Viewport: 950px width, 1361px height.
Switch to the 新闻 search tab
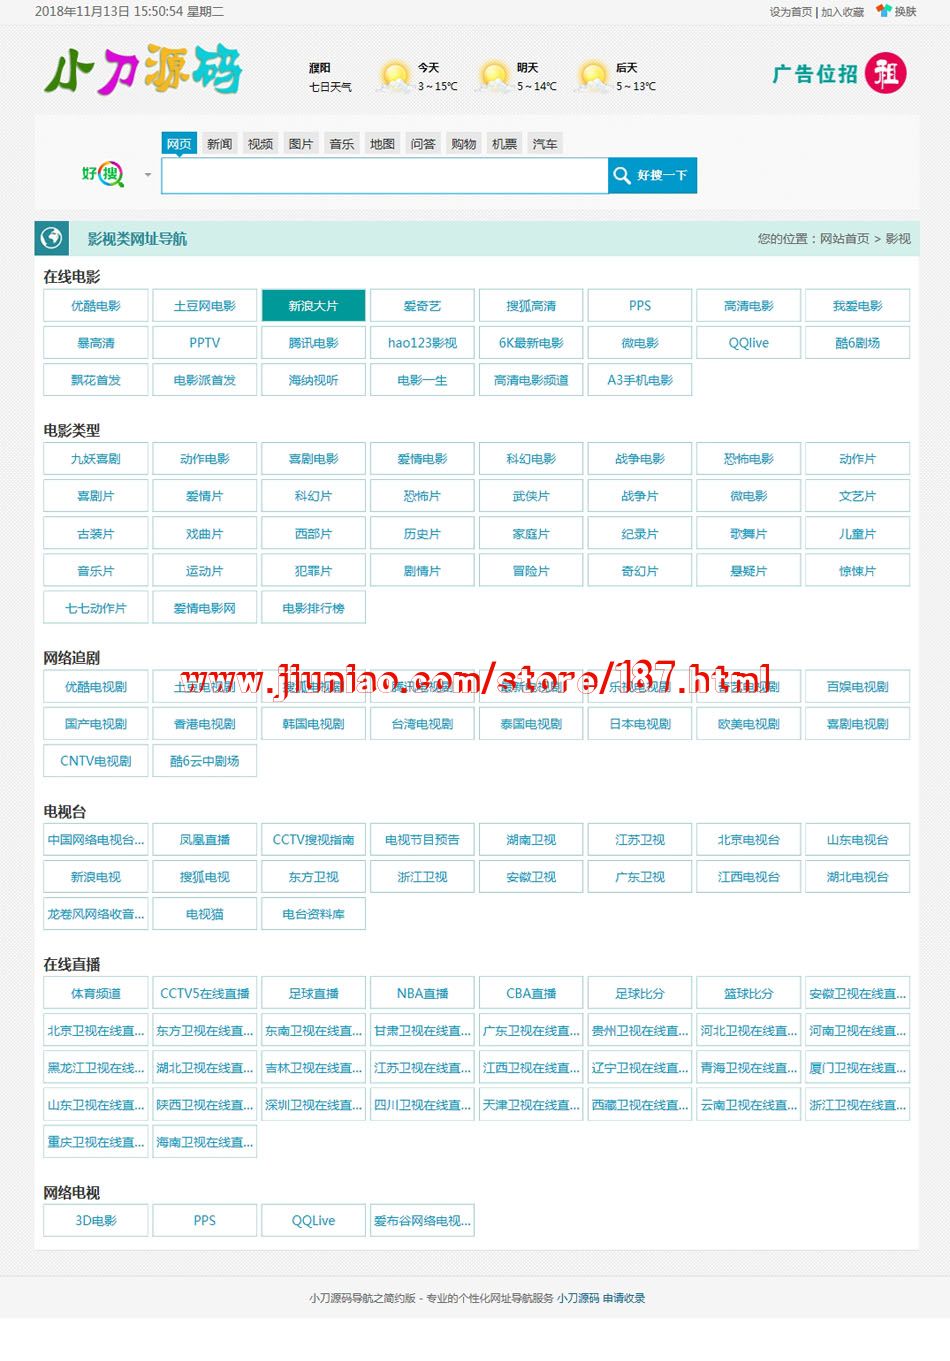click(220, 144)
